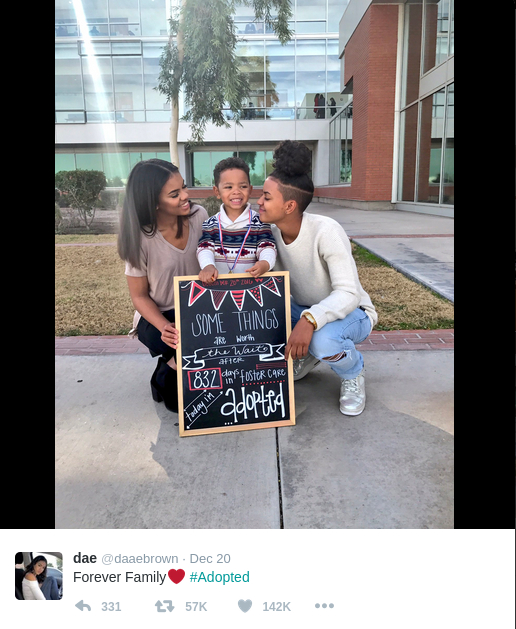Open the three-dot more options menu
516x629 pixels.
[x=324, y=606]
